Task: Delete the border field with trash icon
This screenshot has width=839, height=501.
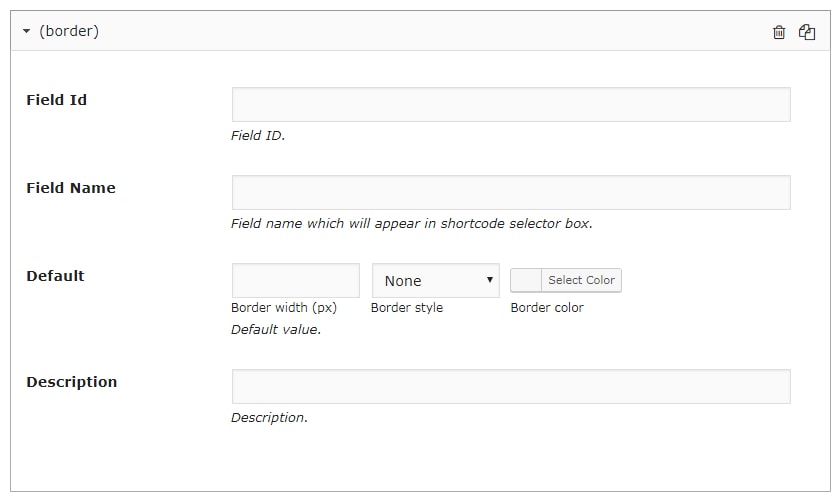Action: tap(779, 32)
